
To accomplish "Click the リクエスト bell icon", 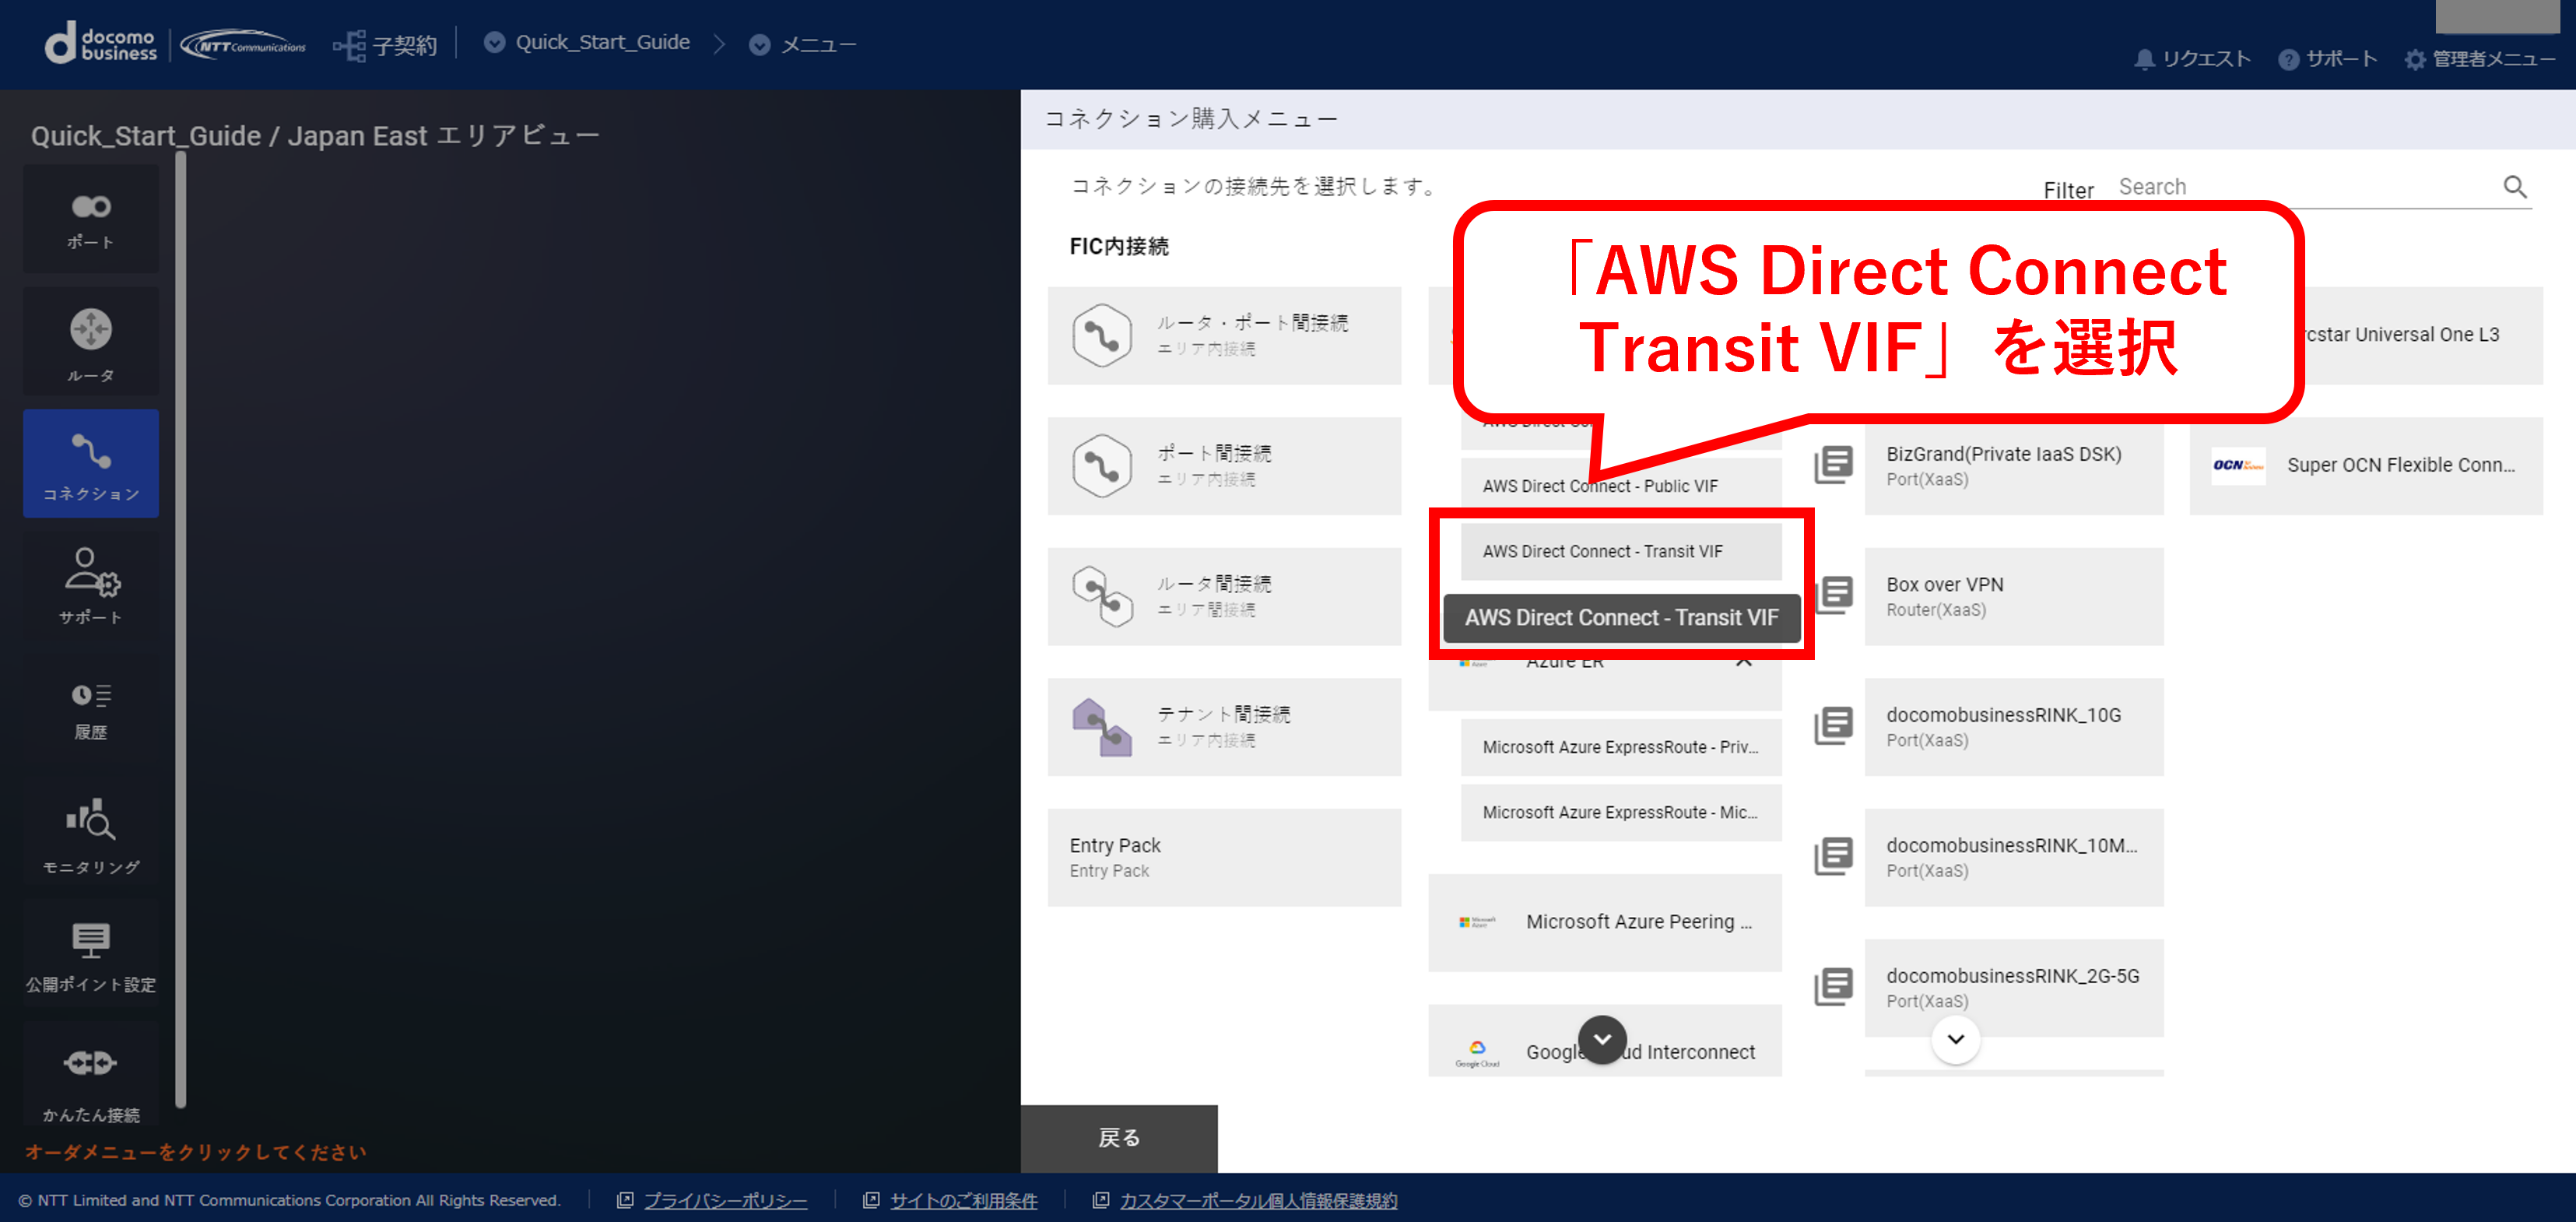I will [x=2143, y=59].
